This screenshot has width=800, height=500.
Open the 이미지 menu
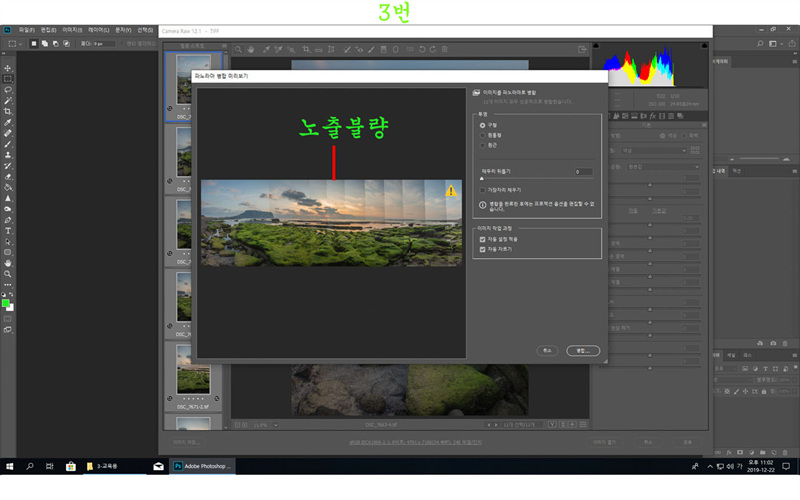coord(72,31)
